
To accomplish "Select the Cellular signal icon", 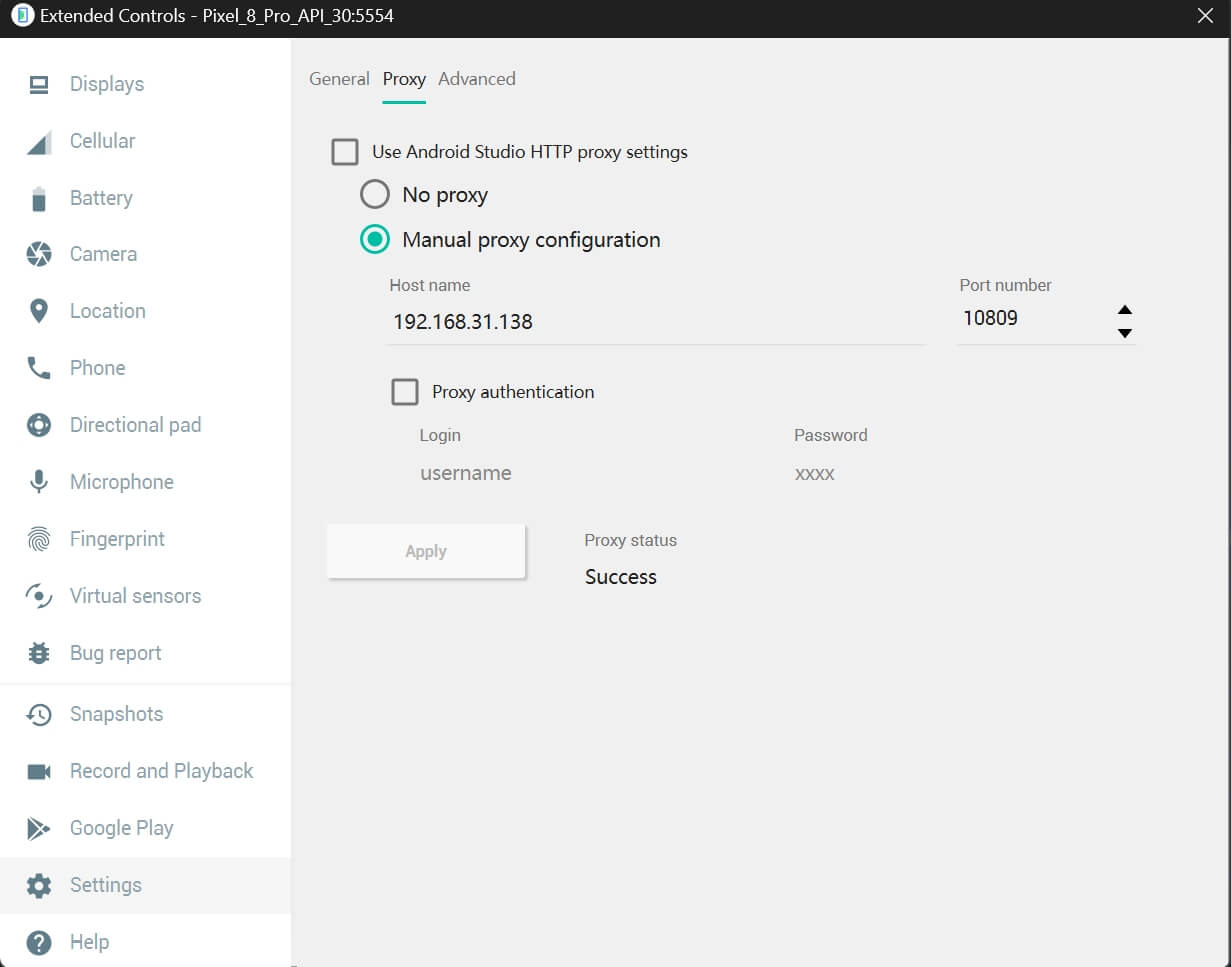I will 39,142.
